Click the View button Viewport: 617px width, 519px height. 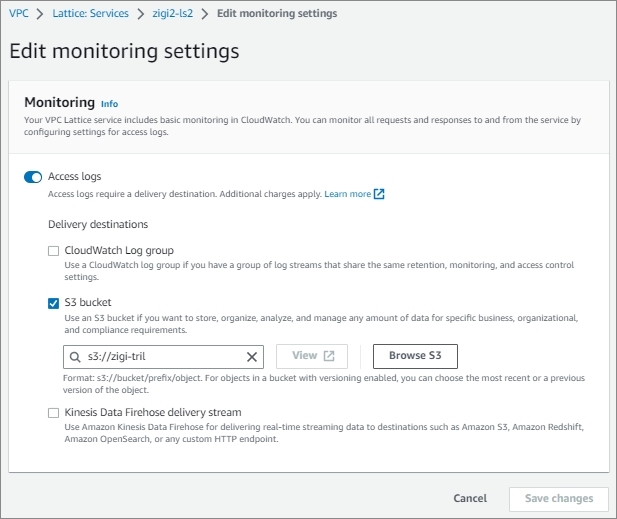(x=312, y=356)
